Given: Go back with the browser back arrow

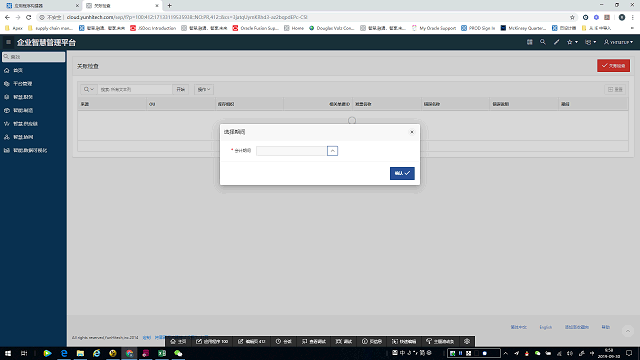Looking at the screenshot, I should 7,17.
